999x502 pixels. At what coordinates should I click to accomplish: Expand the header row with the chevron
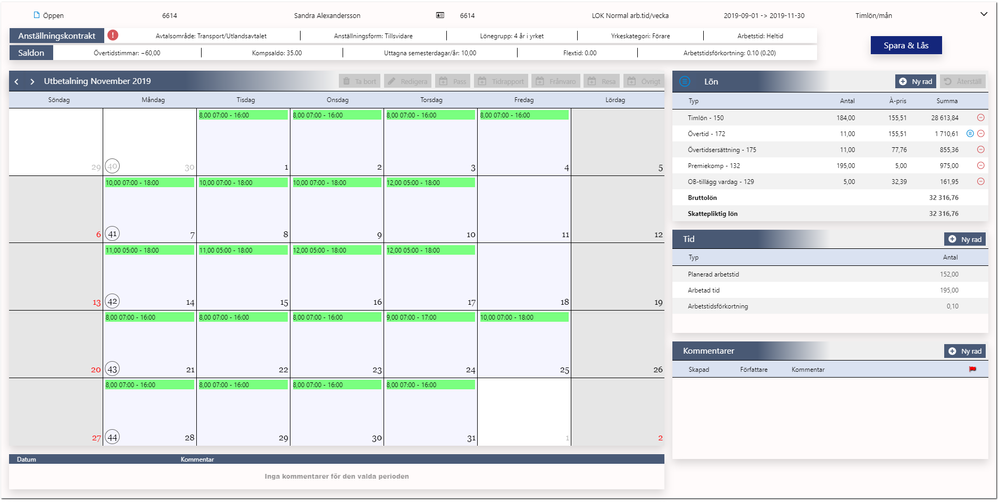[983, 15]
